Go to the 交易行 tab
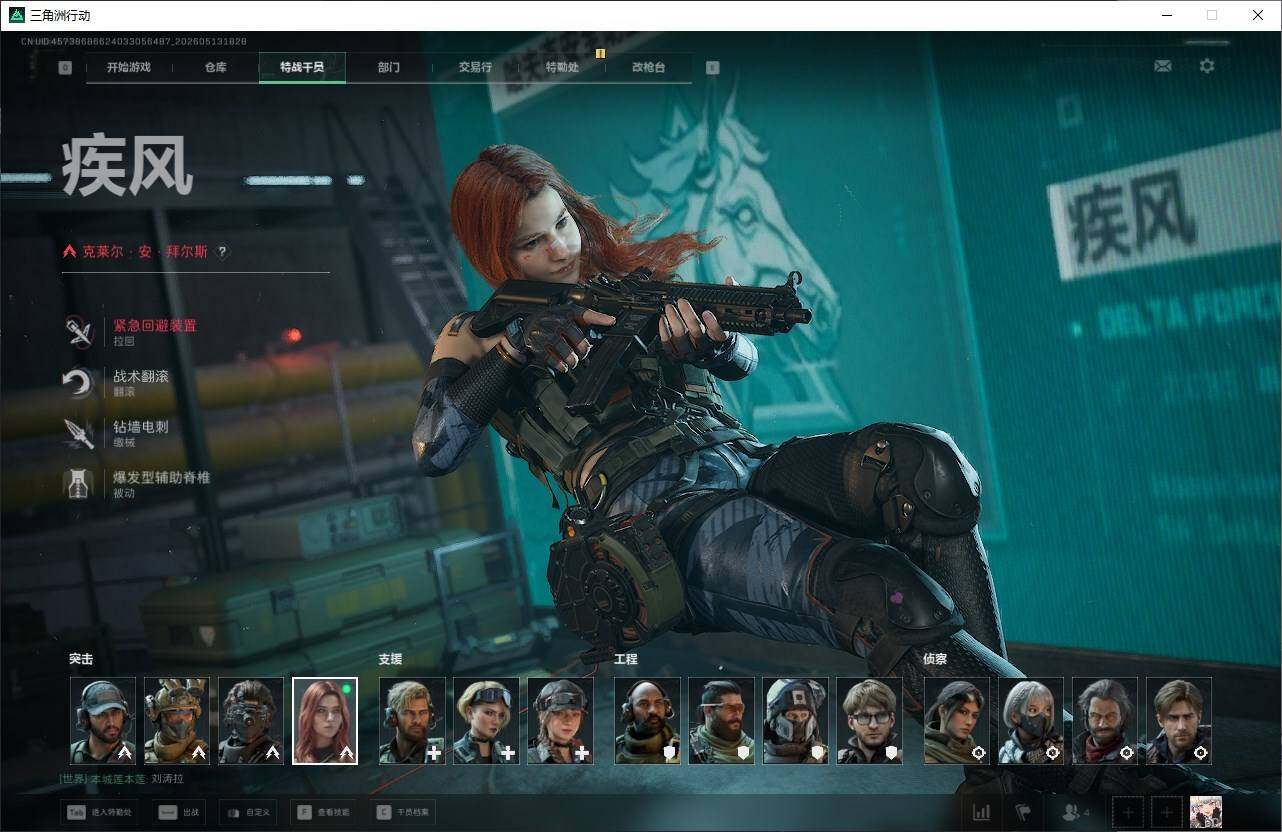Image resolution: width=1282 pixels, height=832 pixels. pyautogui.click(x=475, y=67)
